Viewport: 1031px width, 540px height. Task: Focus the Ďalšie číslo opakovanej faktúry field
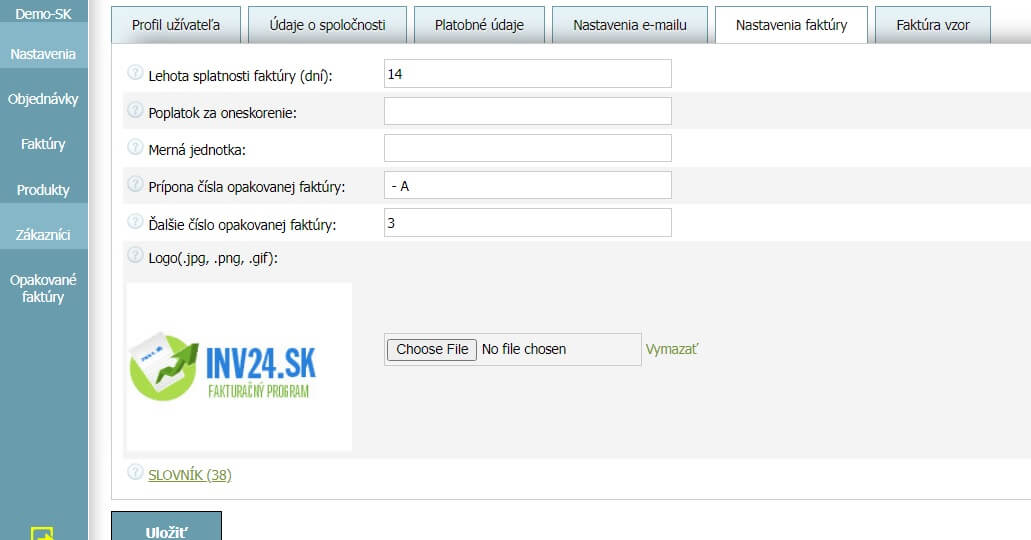[527, 223]
